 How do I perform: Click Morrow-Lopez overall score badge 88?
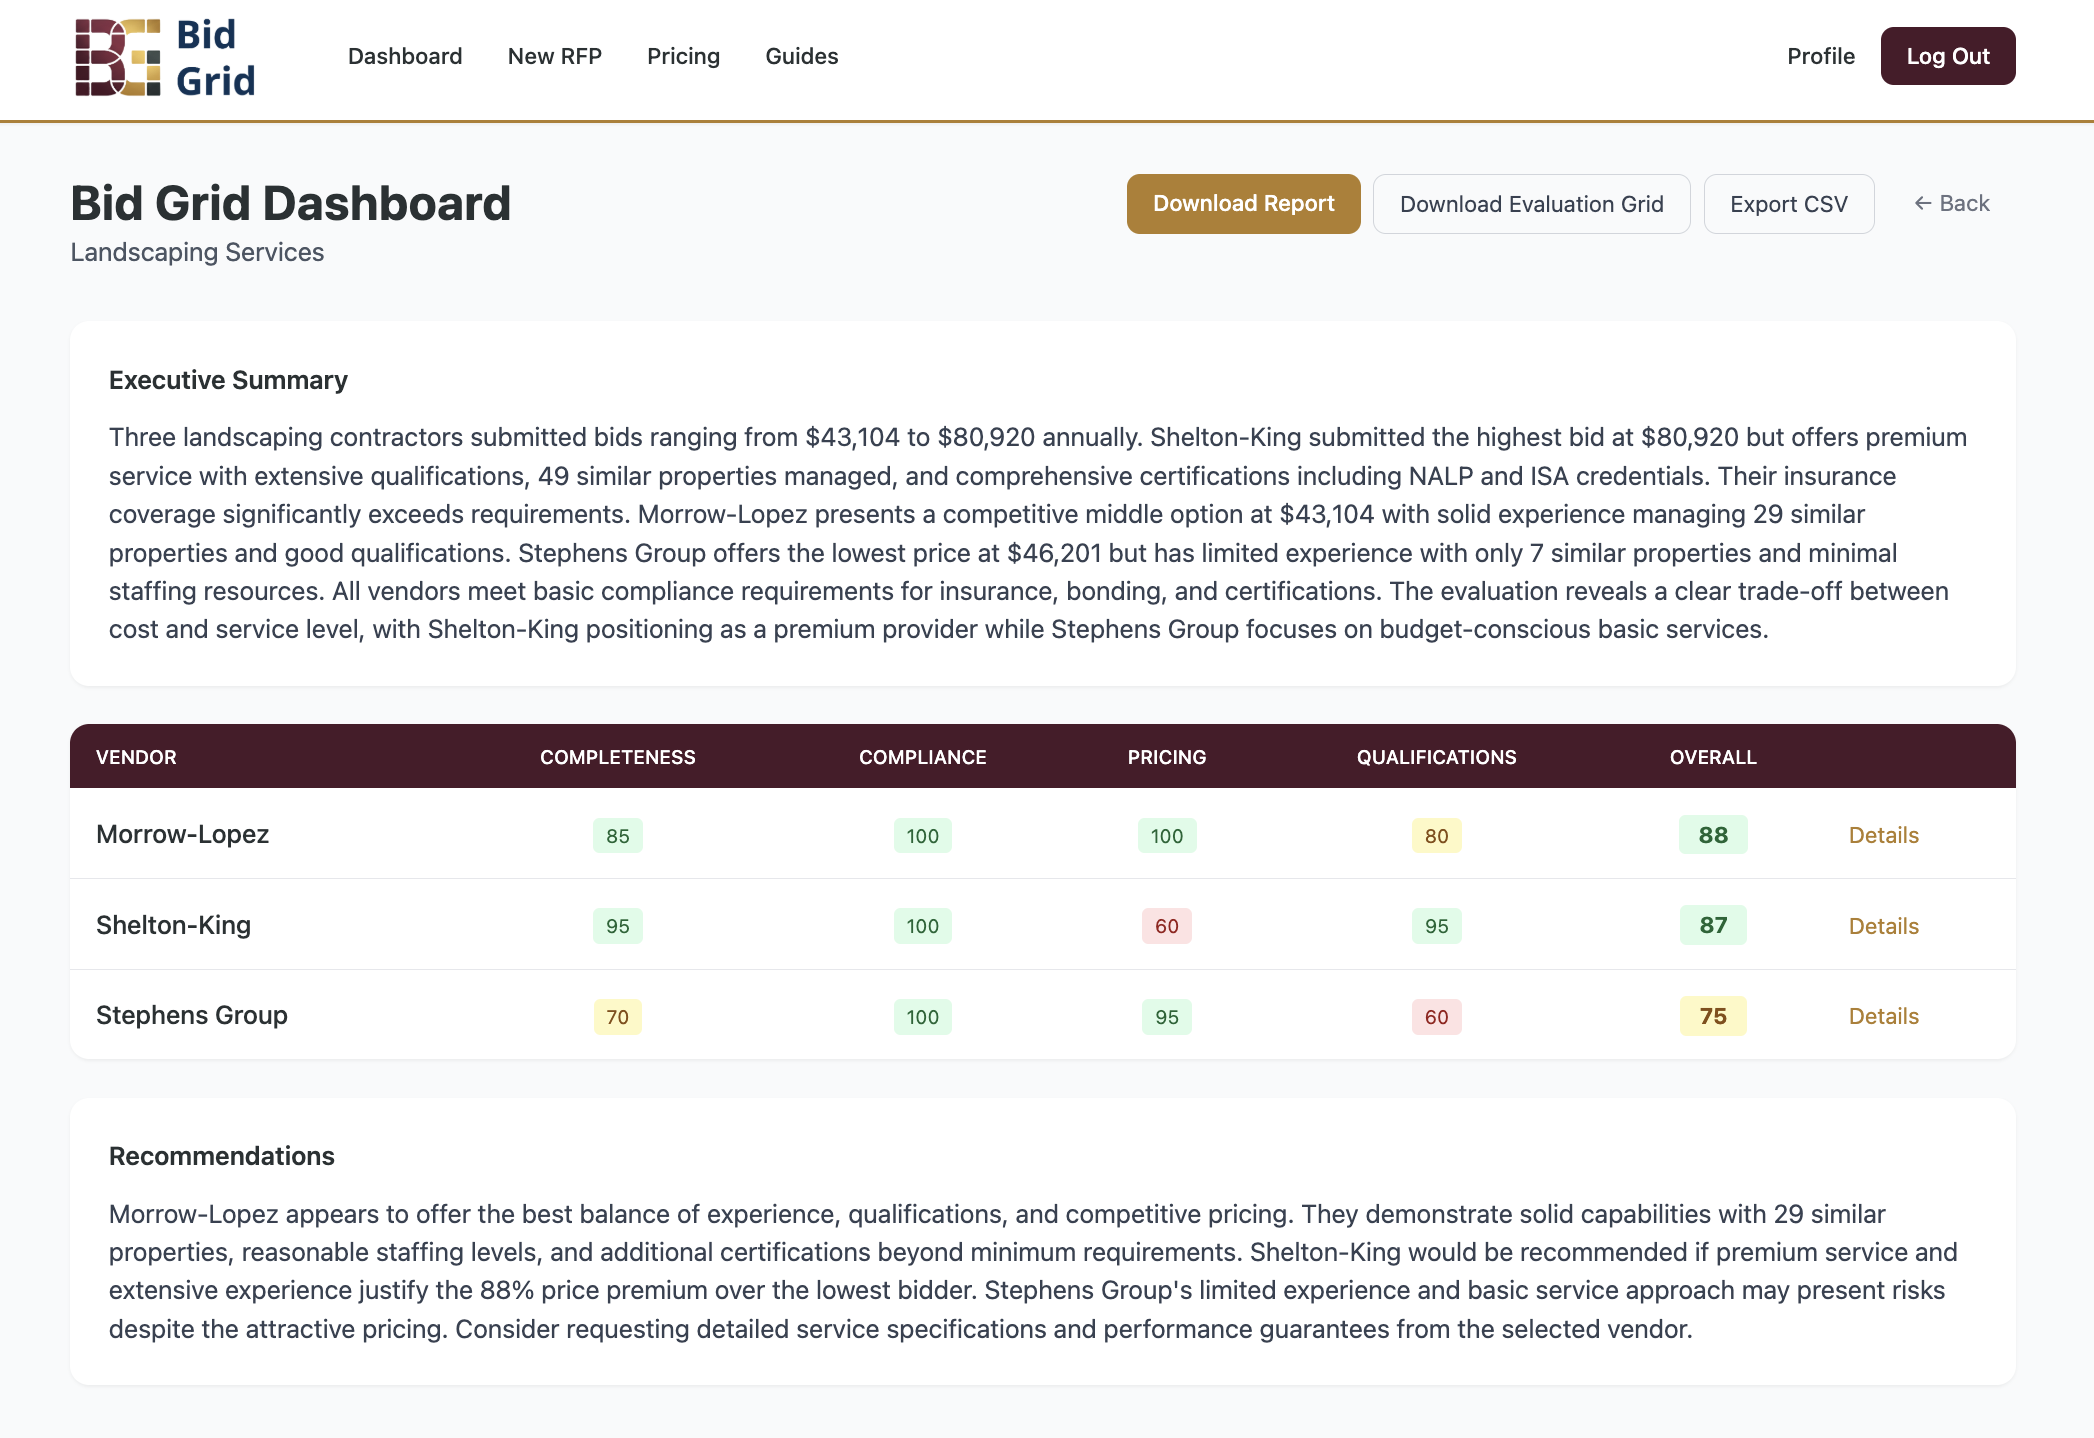pos(1713,834)
